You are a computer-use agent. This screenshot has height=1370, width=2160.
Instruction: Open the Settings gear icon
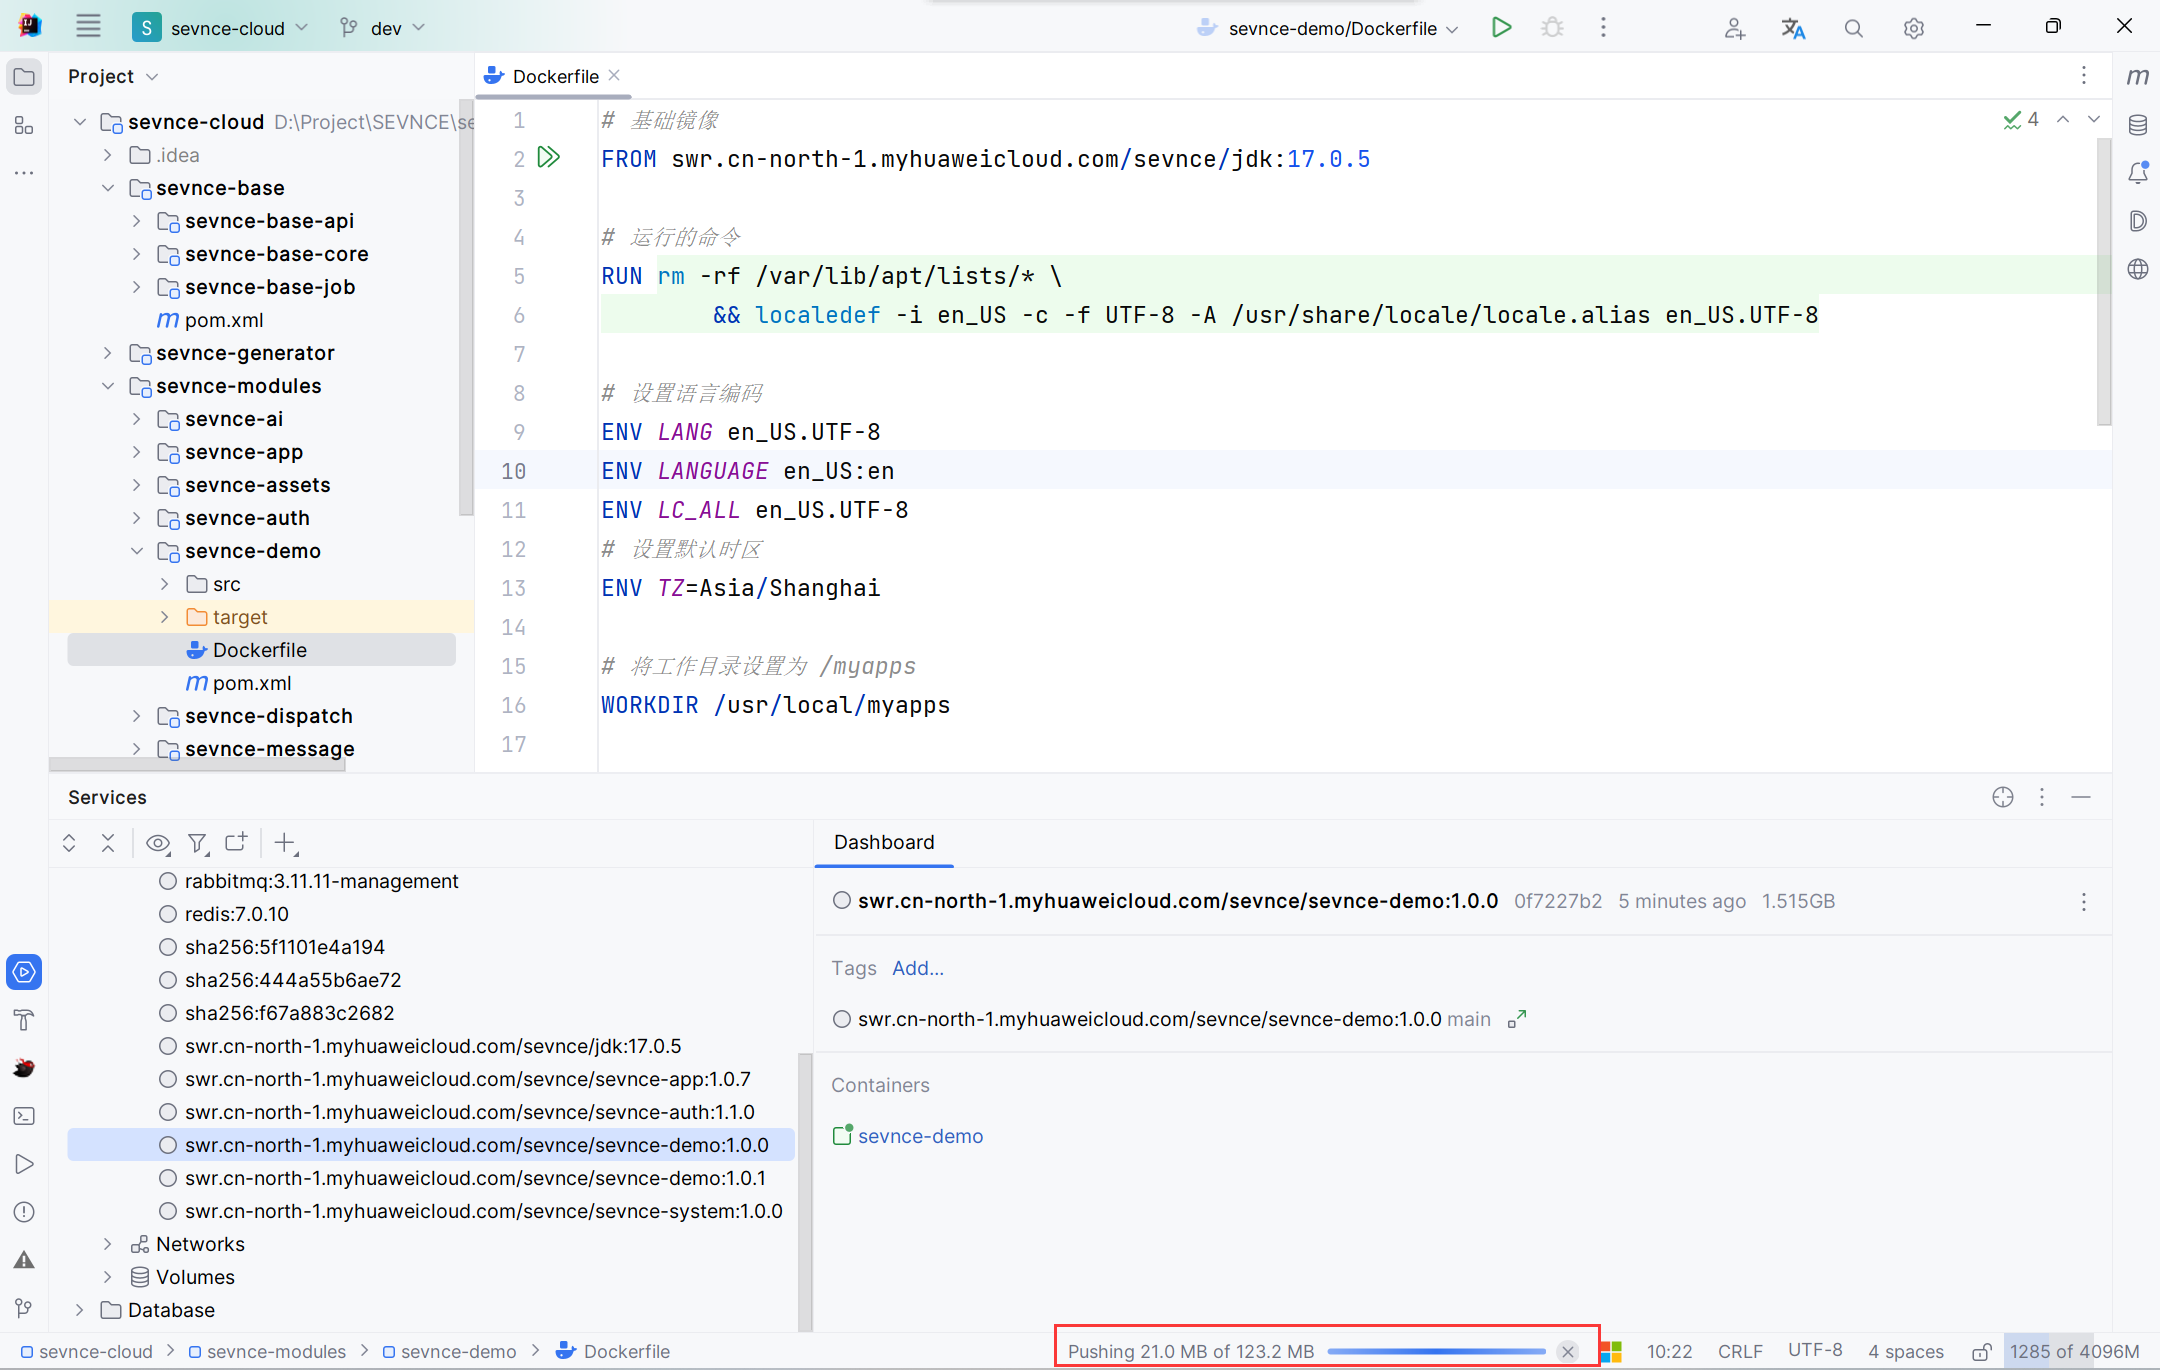1914,27
